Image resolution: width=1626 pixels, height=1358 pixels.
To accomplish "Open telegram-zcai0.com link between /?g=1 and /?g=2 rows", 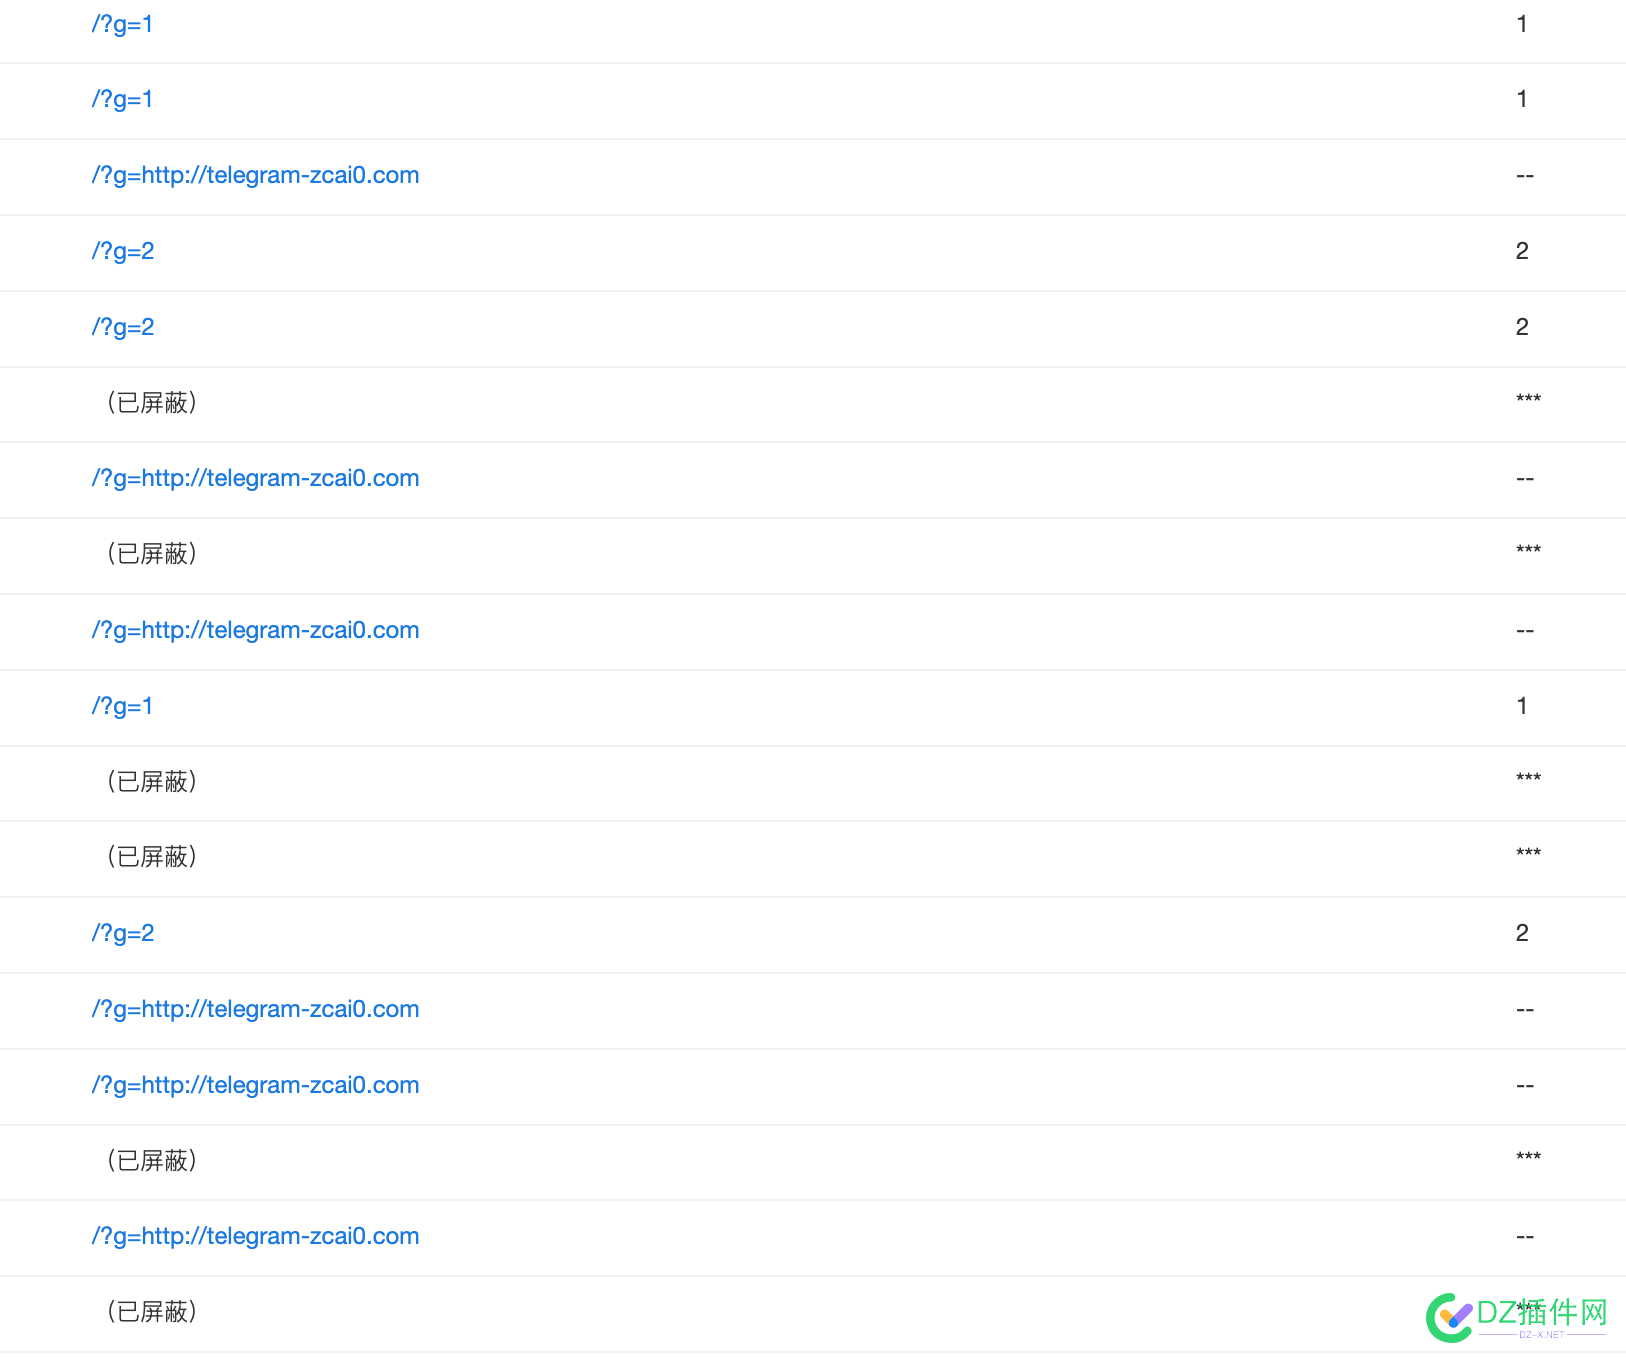I will [x=255, y=175].
